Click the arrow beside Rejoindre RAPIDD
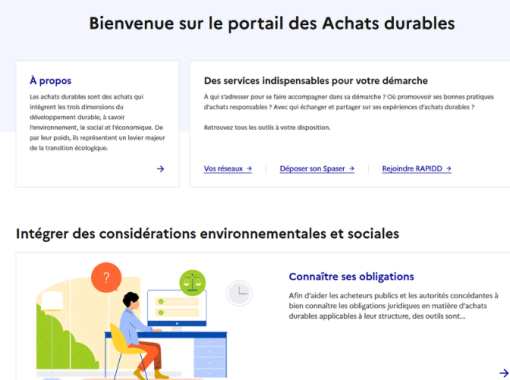The height and width of the screenshot is (380, 510). (448, 169)
